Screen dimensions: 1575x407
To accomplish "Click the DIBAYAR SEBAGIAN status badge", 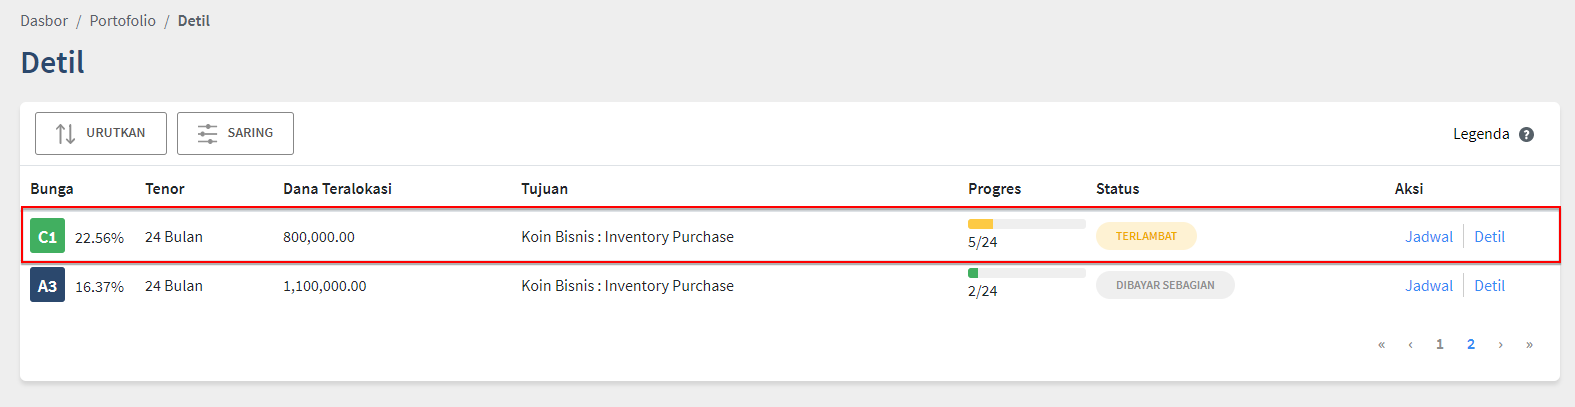I will click(1165, 285).
